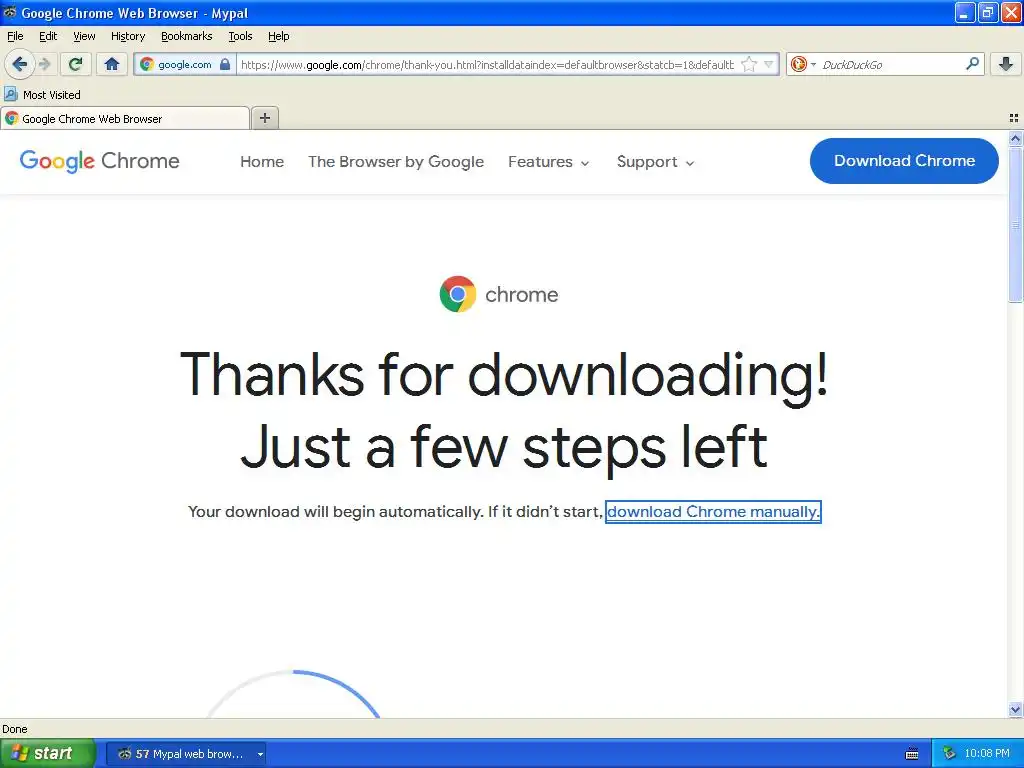Click the 10:08 PM clock
Screen dimensions: 1024x768
click(987, 754)
